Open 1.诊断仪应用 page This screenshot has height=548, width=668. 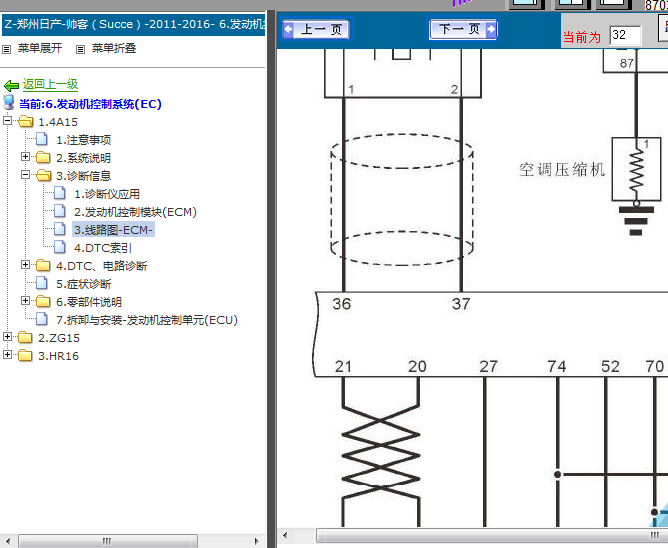[107, 194]
